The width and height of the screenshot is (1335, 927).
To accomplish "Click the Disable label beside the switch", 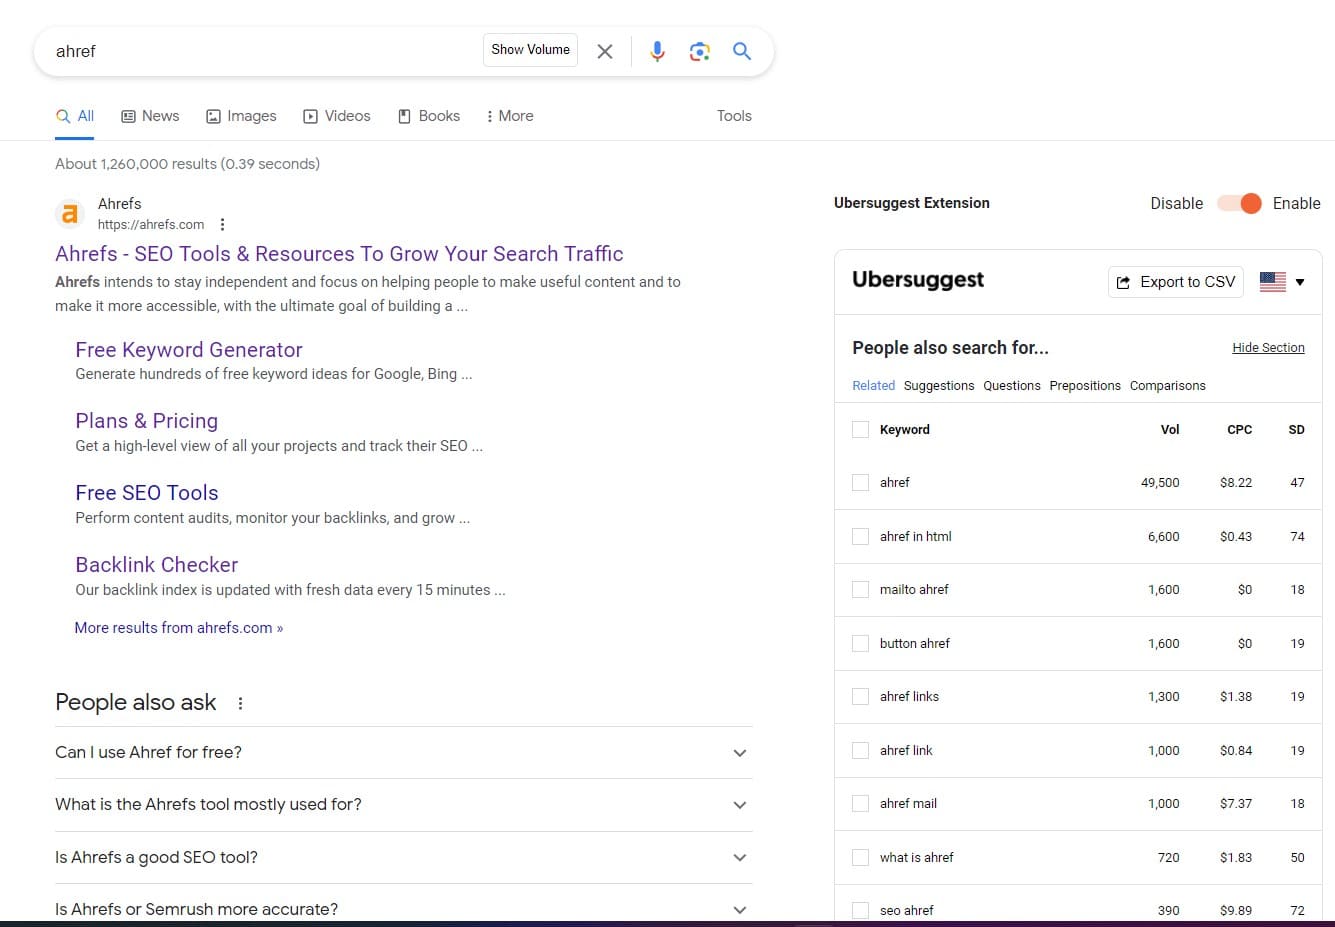I will (1177, 203).
